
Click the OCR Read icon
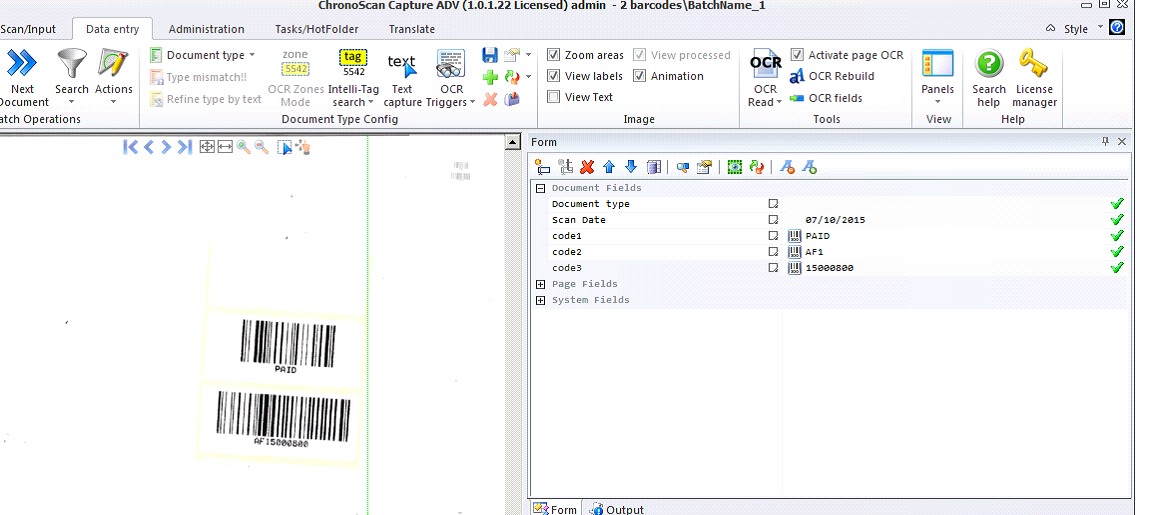point(765,63)
